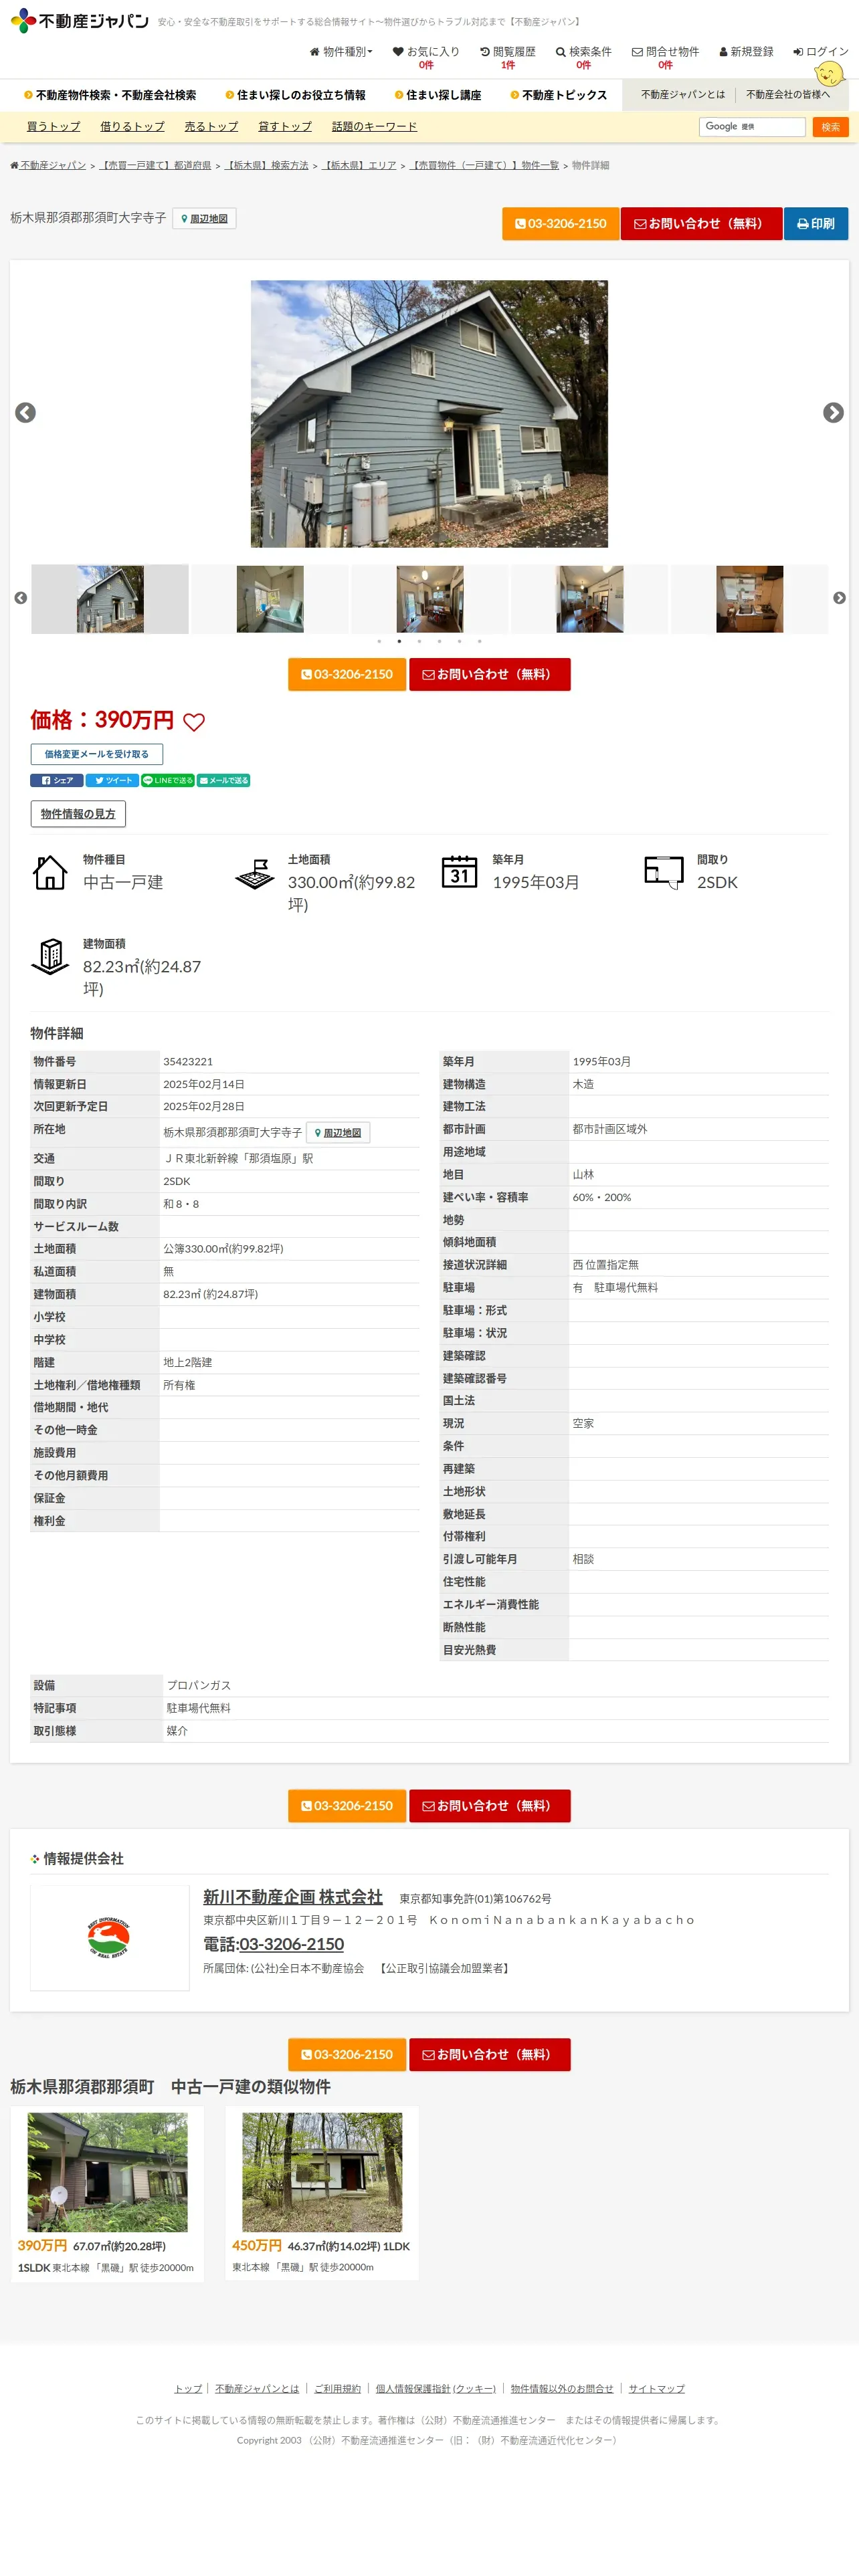Click calendar icon for 築年月
The width and height of the screenshot is (859, 2576).
coord(459,873)
